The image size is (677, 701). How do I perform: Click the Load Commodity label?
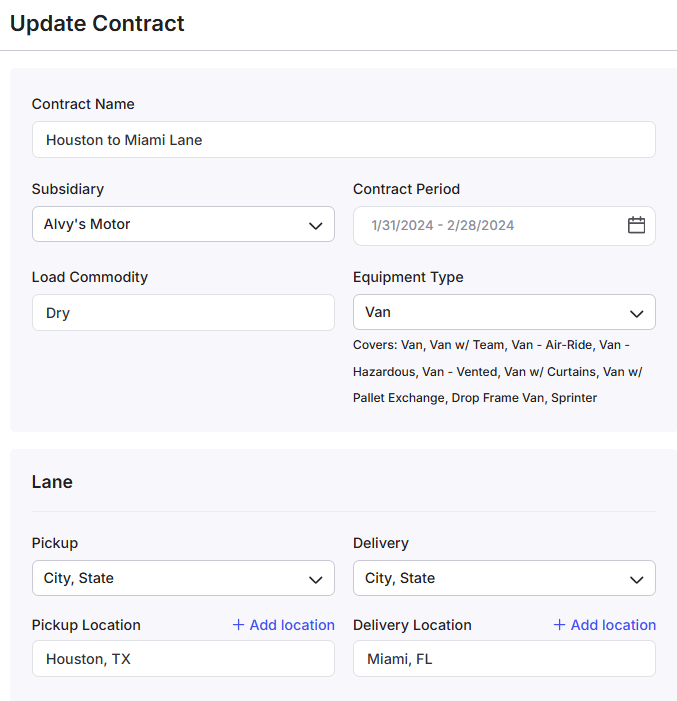(89, 277)
